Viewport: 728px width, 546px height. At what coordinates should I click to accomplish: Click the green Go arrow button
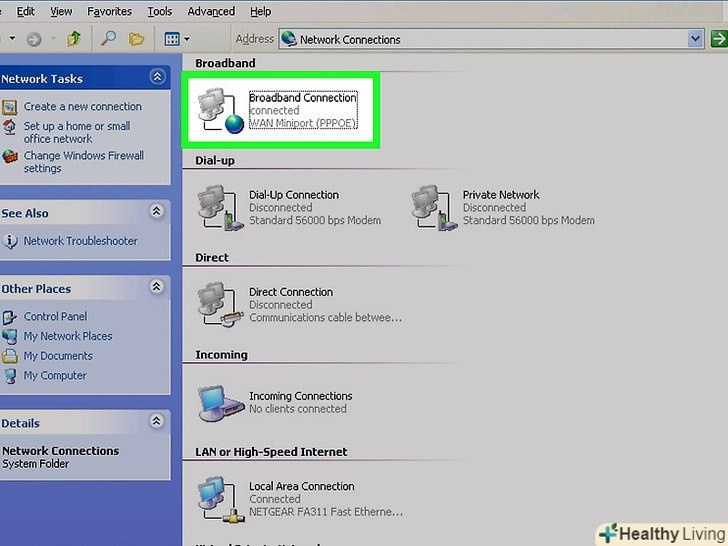[719, 39]
